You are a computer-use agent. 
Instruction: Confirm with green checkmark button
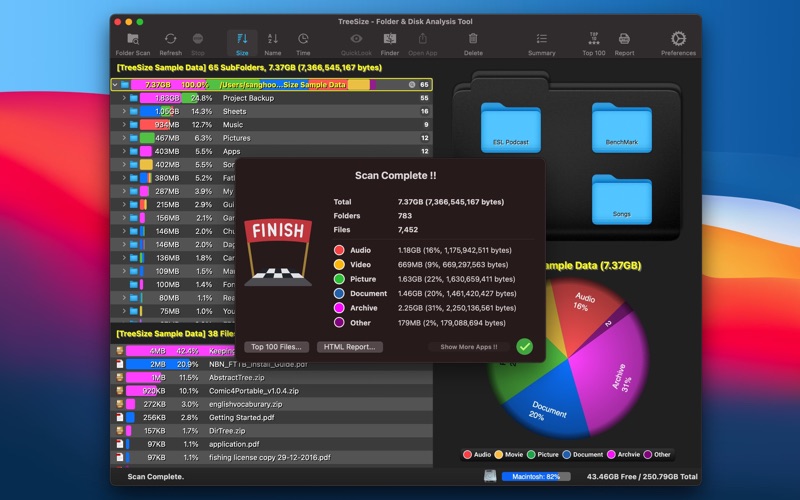pyautogui.click(x=524, y=346)
